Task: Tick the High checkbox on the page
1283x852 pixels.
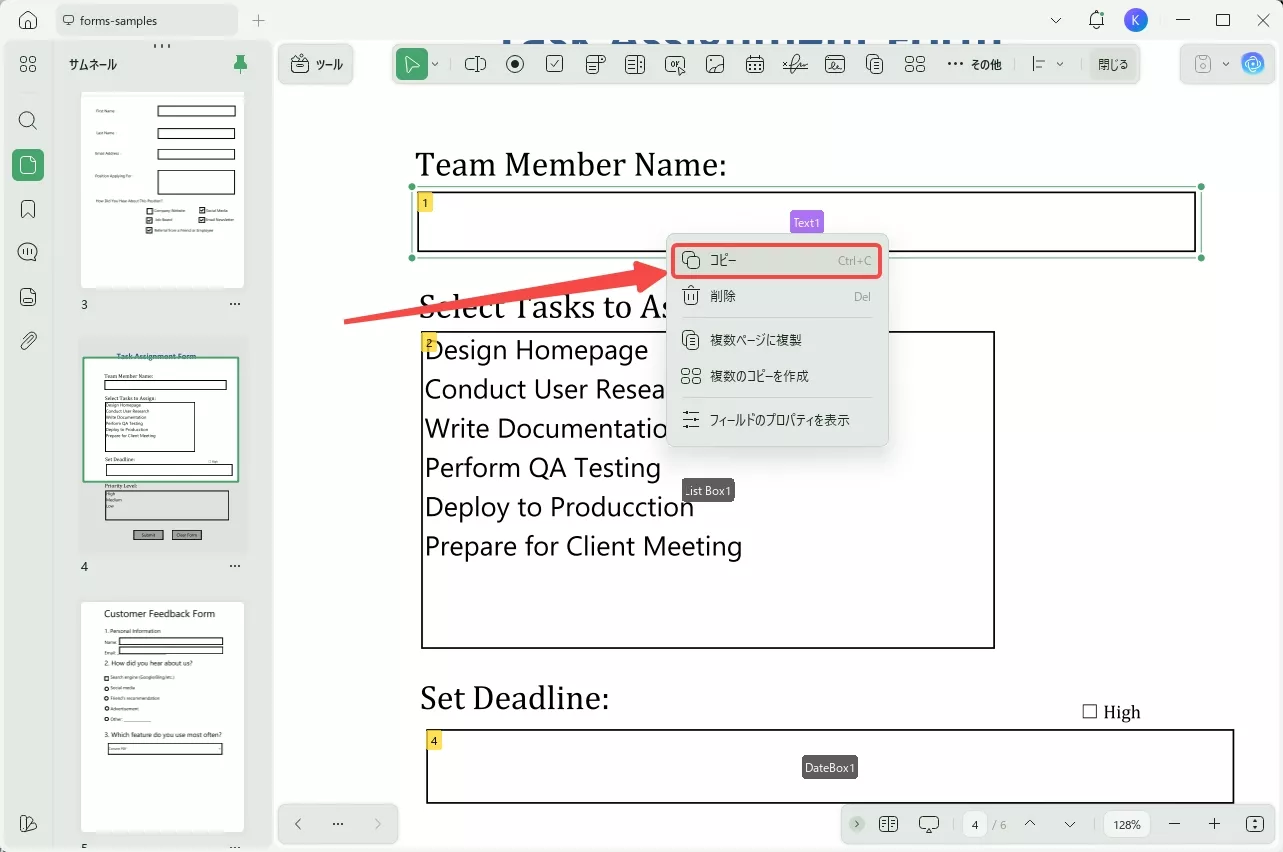Action: click(1090, 712)
